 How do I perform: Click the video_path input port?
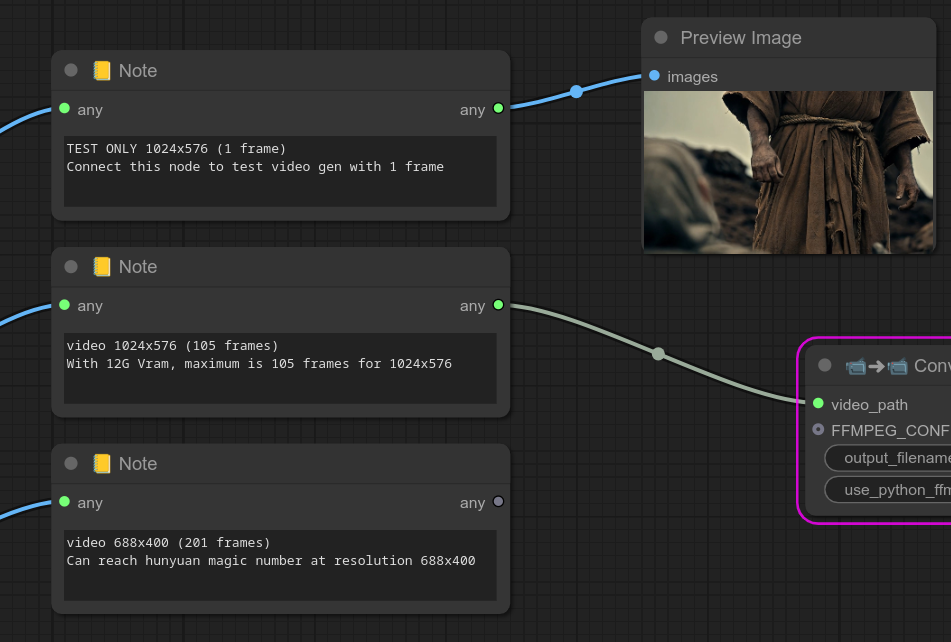(818, 404)
